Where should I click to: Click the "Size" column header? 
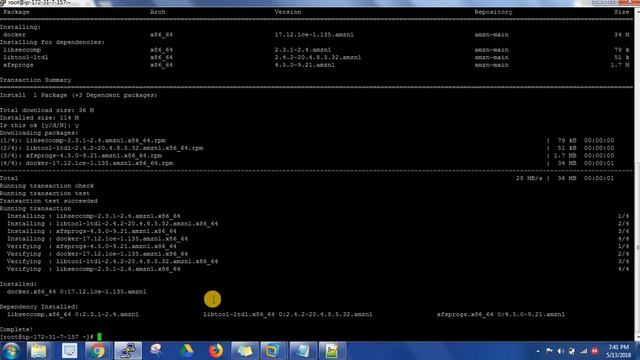click(x=622, y=12)
